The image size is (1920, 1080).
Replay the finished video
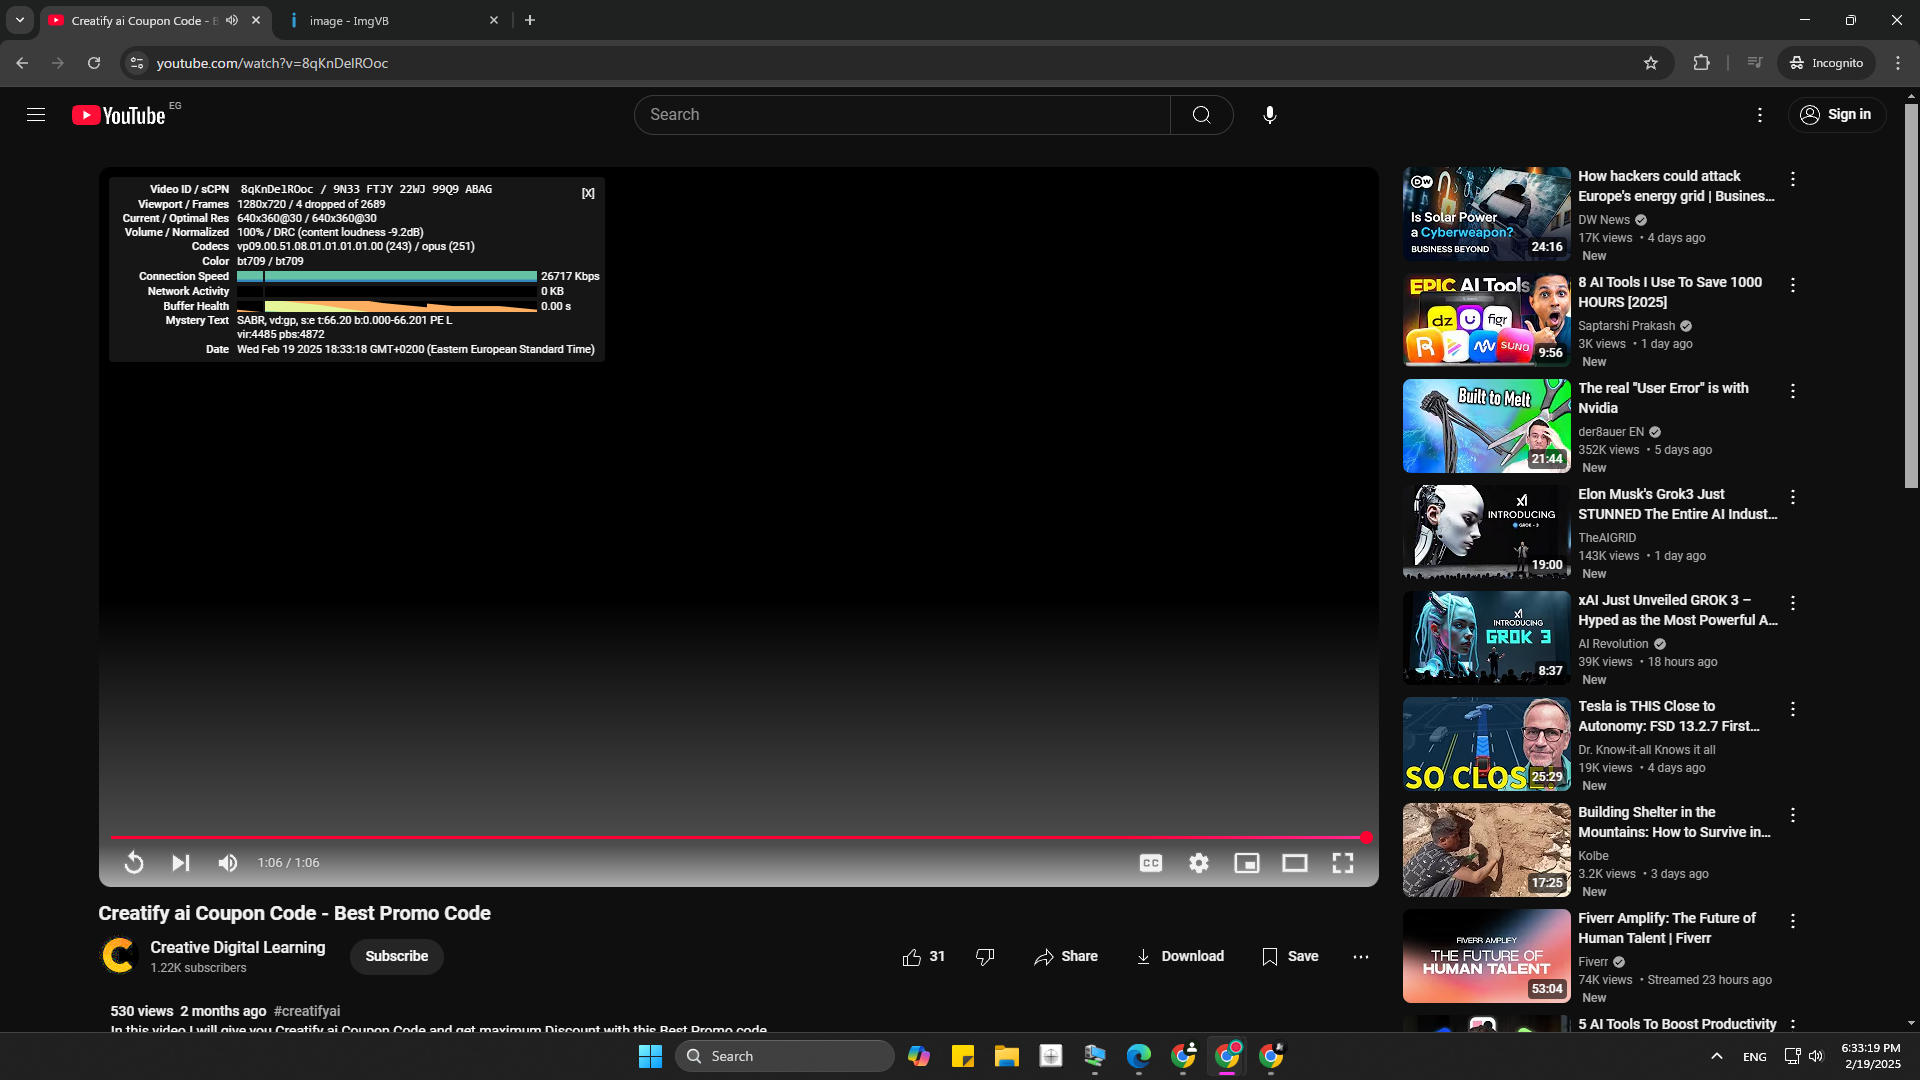[x=134, y=863]
